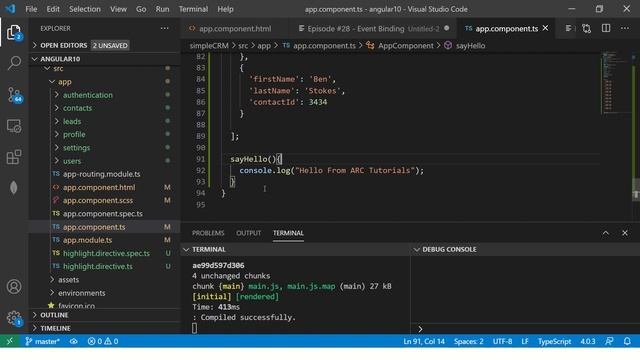Click the remote window indicator in status bar
The height and width of the screenshot is (360, 640).
tap(9, 341)
